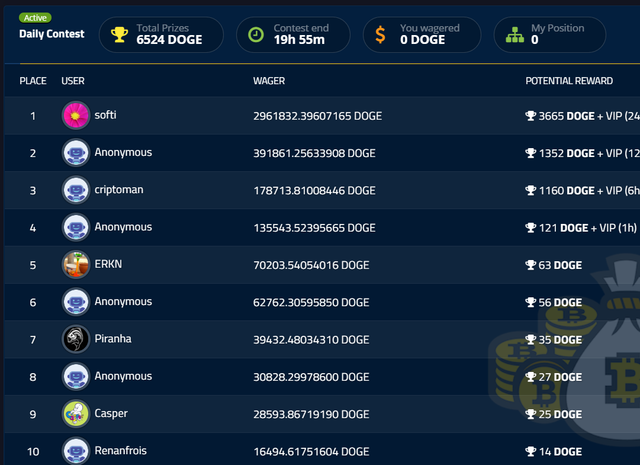
Task: Select place number 5 cell
Action: click(33, 265)
